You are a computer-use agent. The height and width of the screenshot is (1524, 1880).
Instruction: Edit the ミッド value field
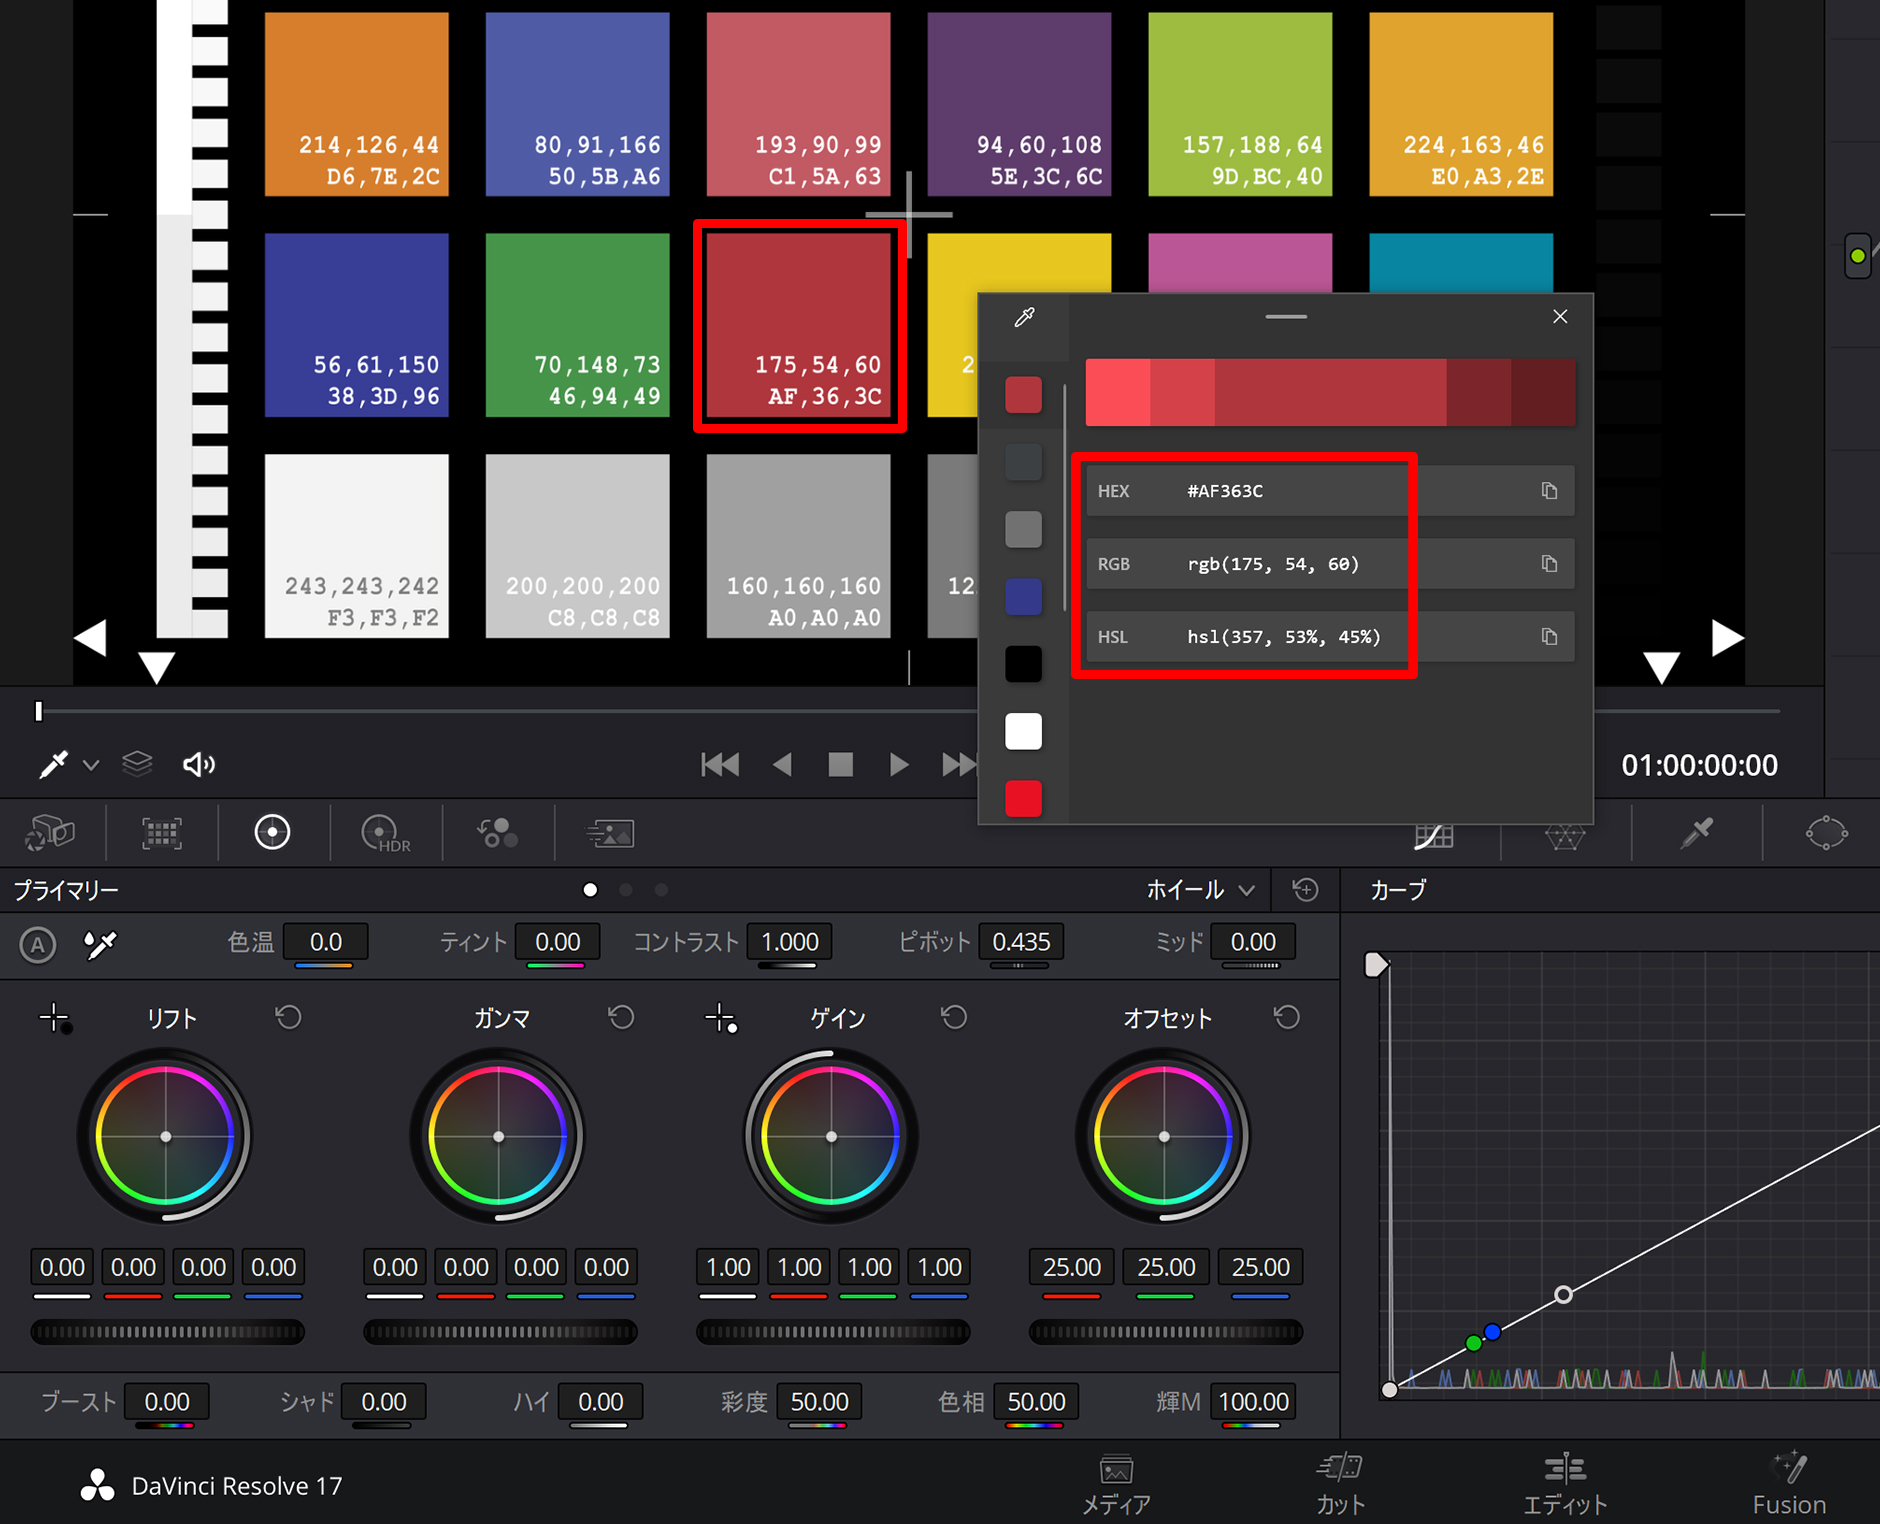(1253, 942)
